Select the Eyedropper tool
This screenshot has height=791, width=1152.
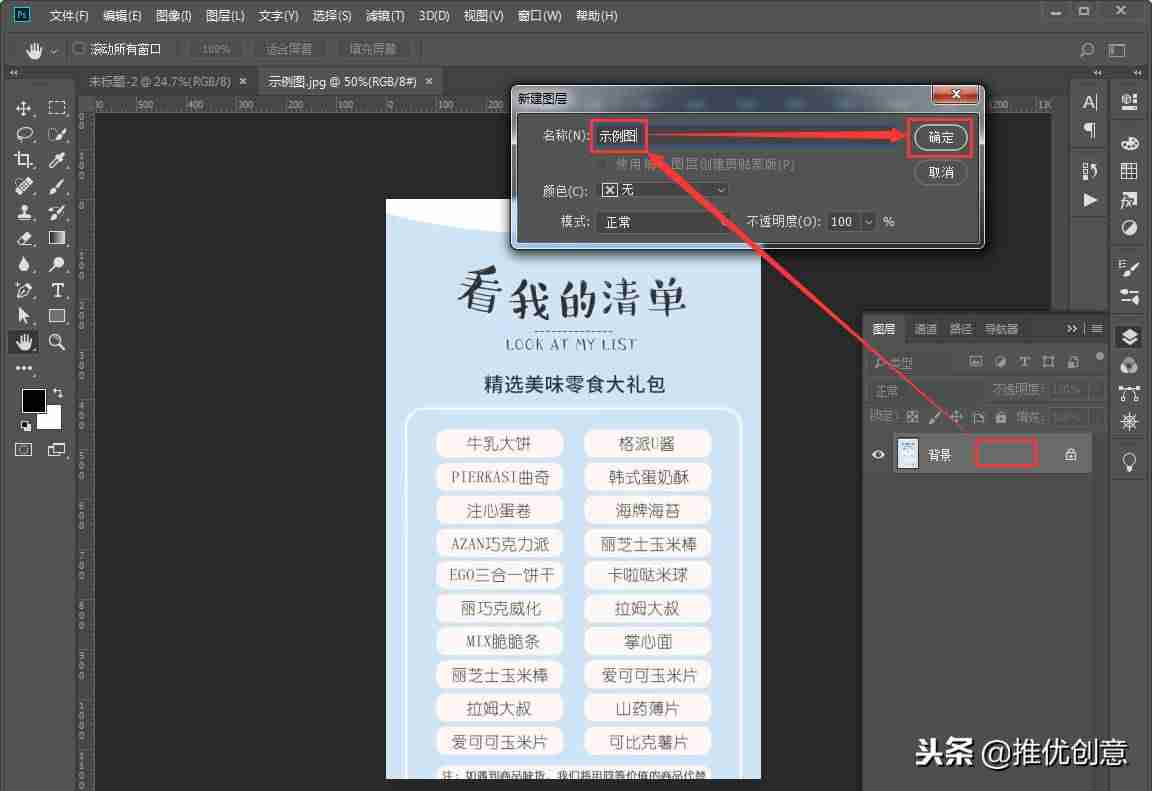point(57,160)
